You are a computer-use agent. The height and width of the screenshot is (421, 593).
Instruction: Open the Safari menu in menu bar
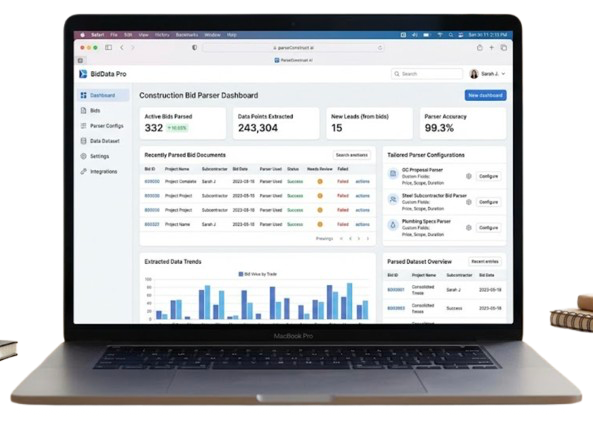(x=98, y=35)
